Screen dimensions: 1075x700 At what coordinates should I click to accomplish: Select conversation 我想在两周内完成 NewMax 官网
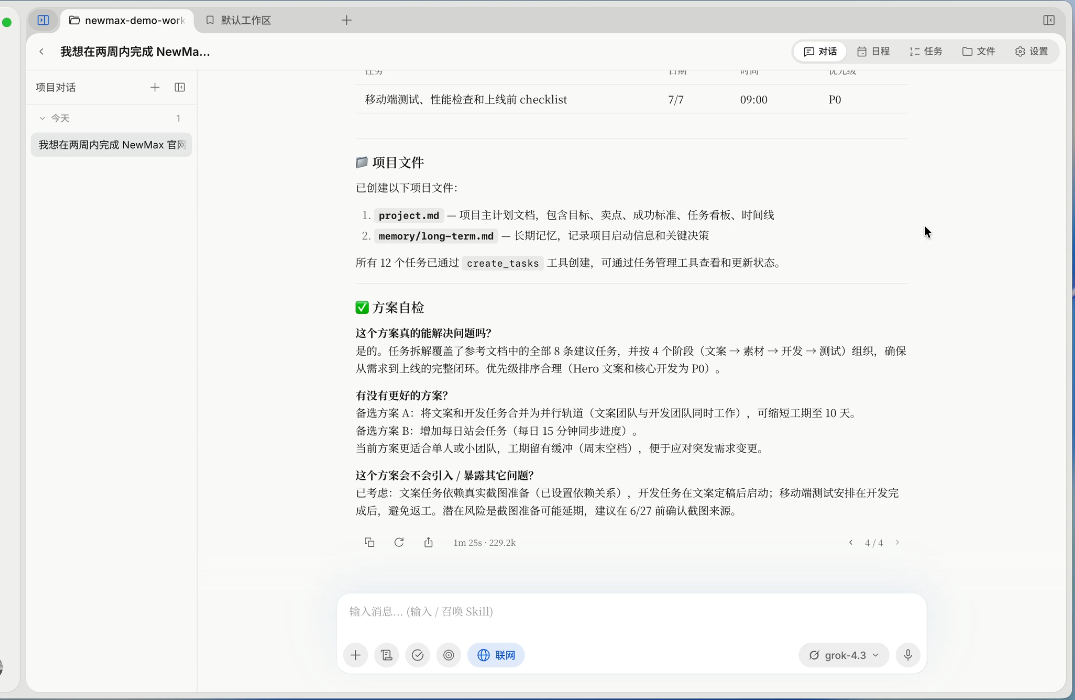[111, 145]
